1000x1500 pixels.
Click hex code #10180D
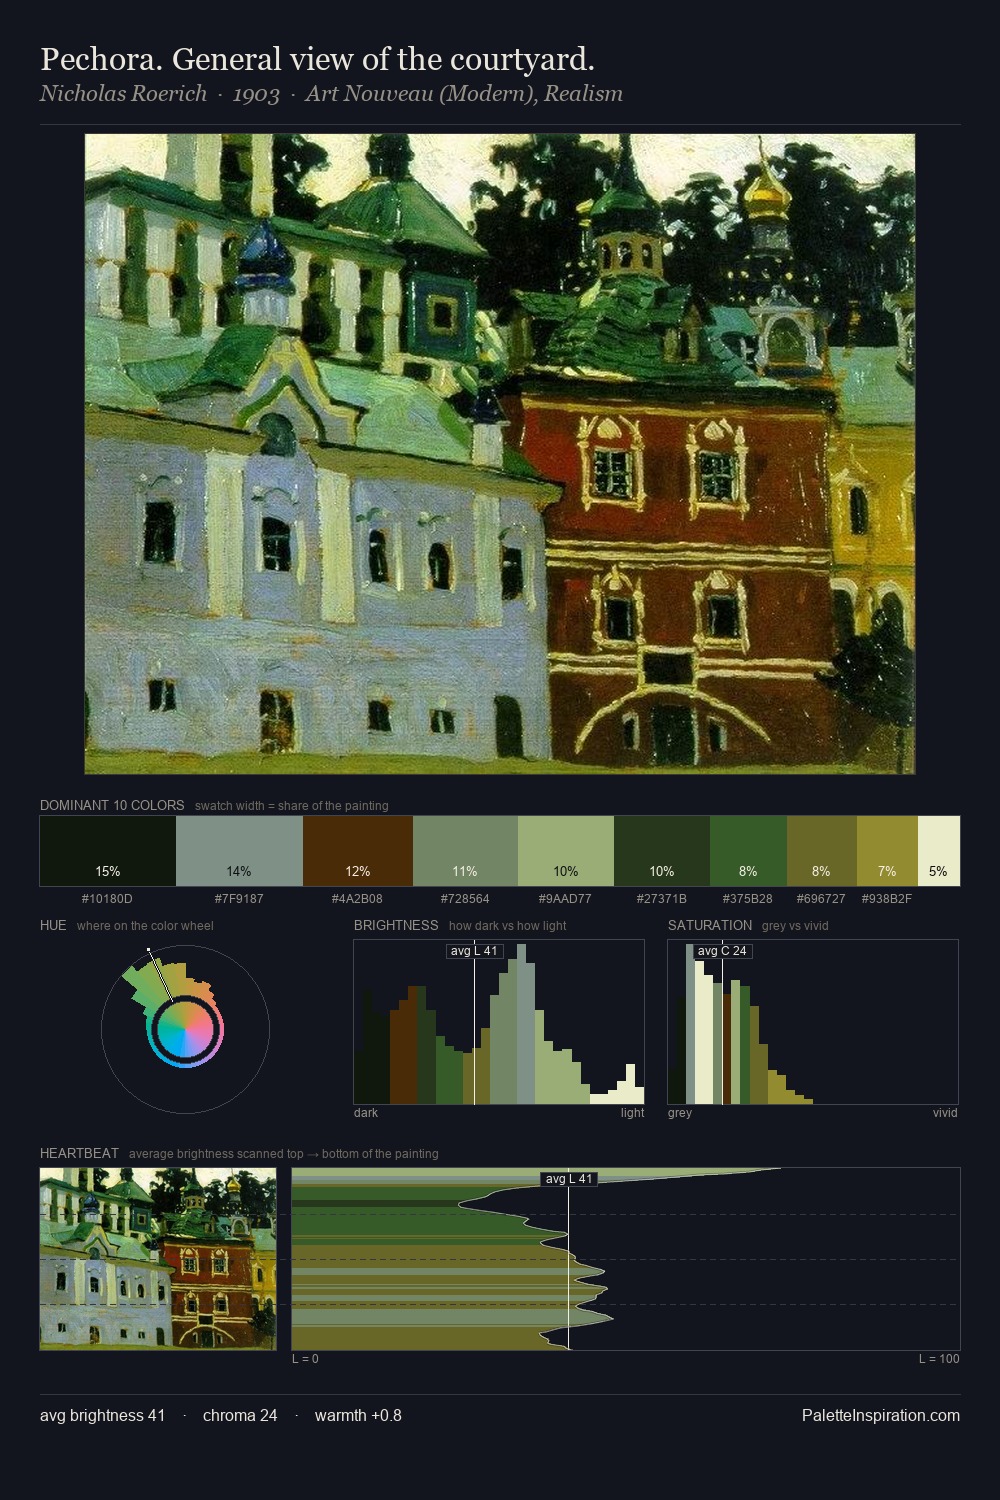tap(107, 899)
